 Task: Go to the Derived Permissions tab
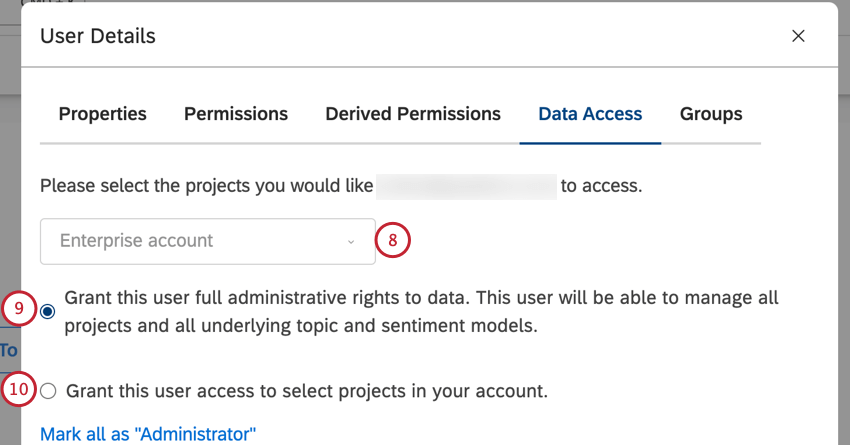click(x=413, y=114)
